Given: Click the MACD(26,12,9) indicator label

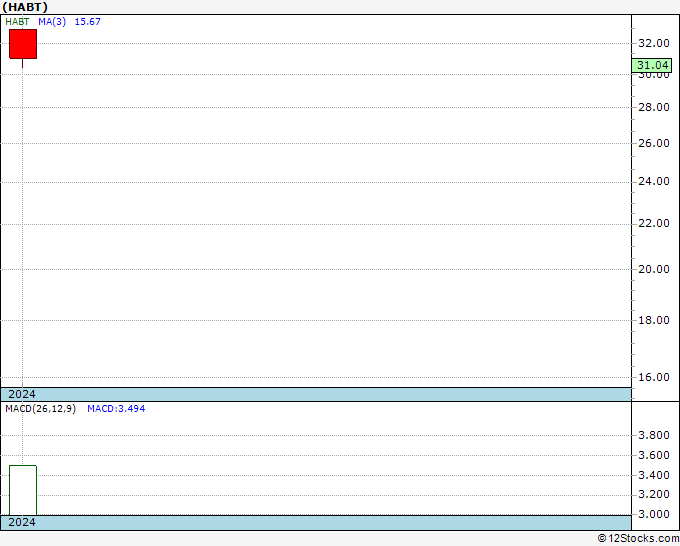Looking at the screenshot, I should 40,409.
